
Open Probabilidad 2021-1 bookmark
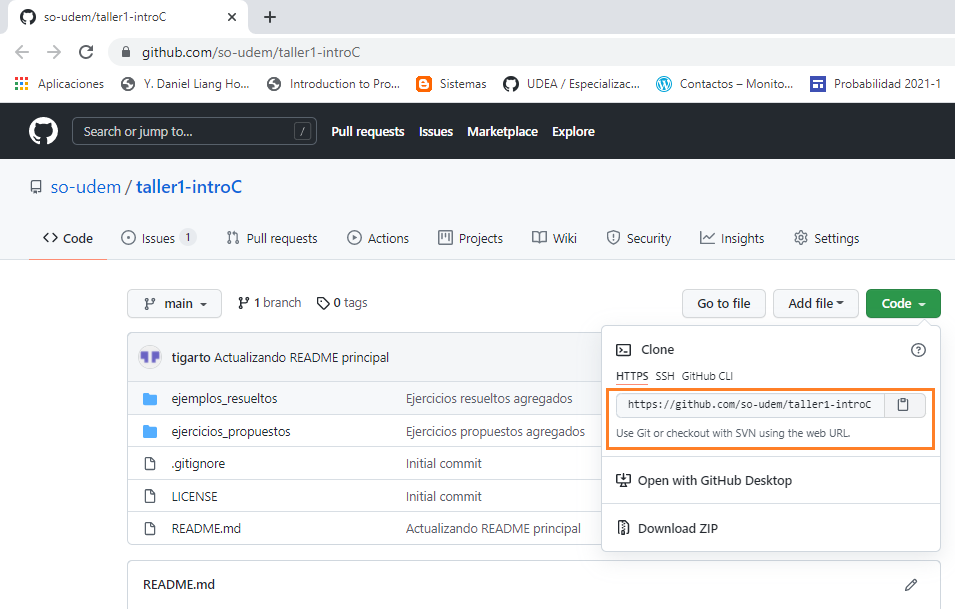pyautogui.click(x=875, y=83)
